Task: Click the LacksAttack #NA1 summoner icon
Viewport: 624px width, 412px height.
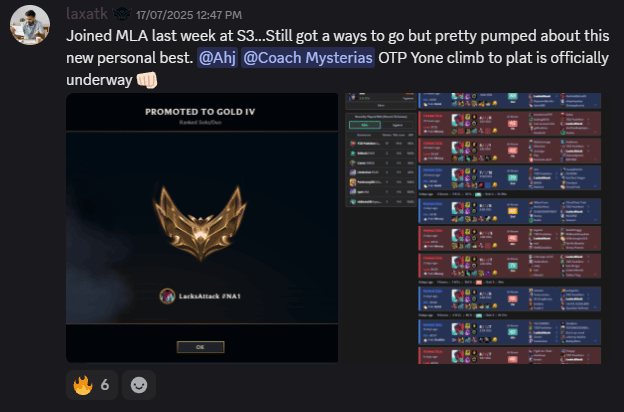Action: [x=168, y=296]
